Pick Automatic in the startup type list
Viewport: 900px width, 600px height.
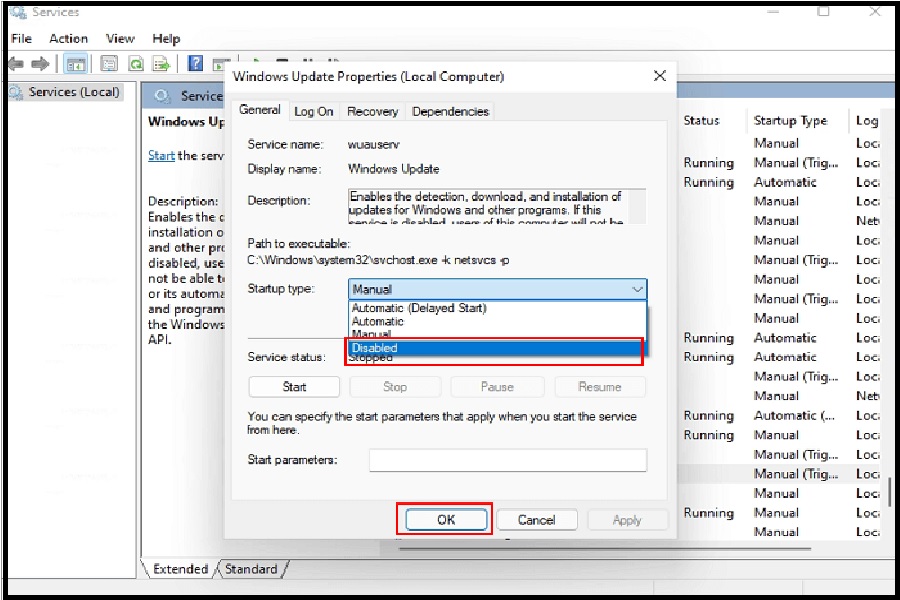pos(378,321)
